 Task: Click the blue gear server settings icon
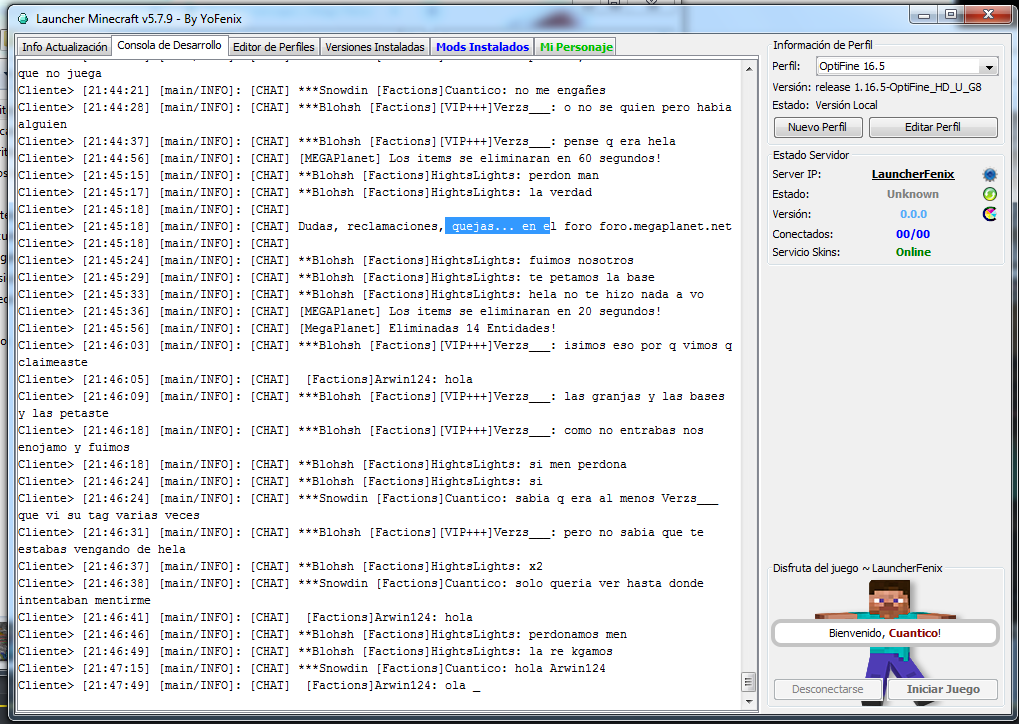pos(990,175)
